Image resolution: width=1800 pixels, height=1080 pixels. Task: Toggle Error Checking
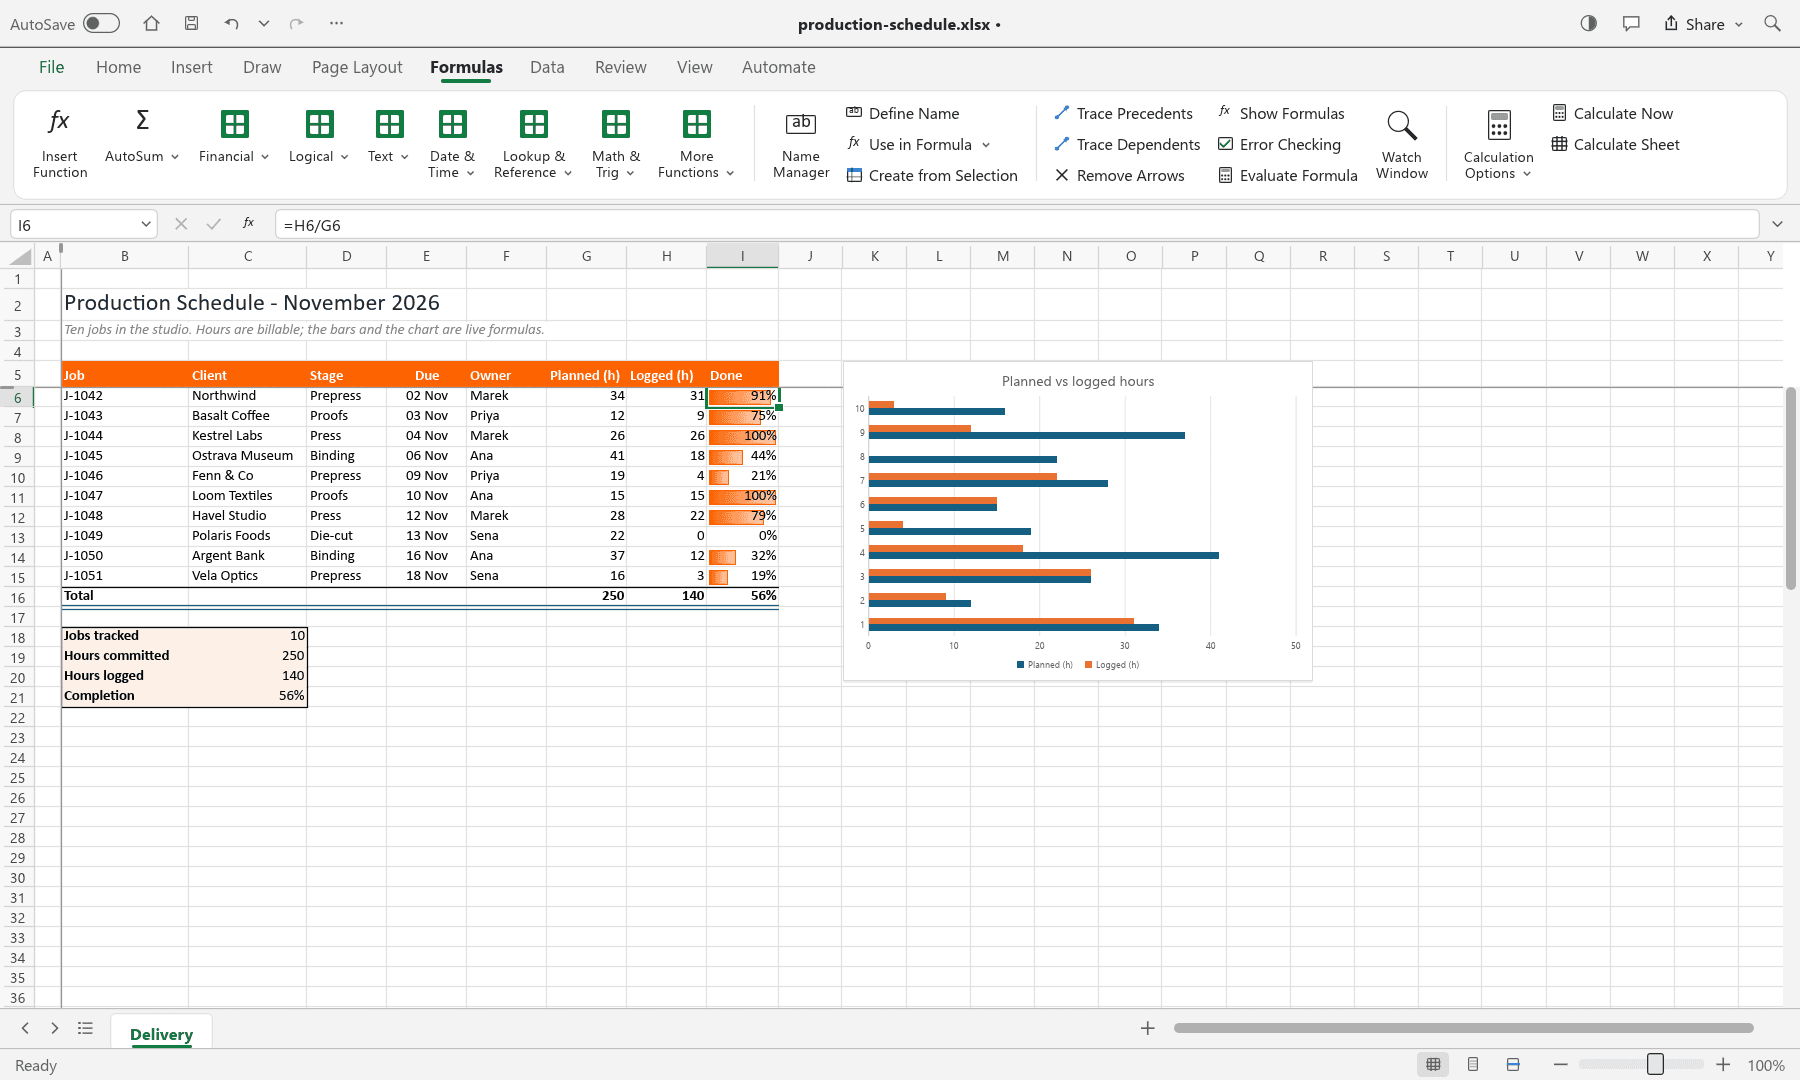(1279, 144)
